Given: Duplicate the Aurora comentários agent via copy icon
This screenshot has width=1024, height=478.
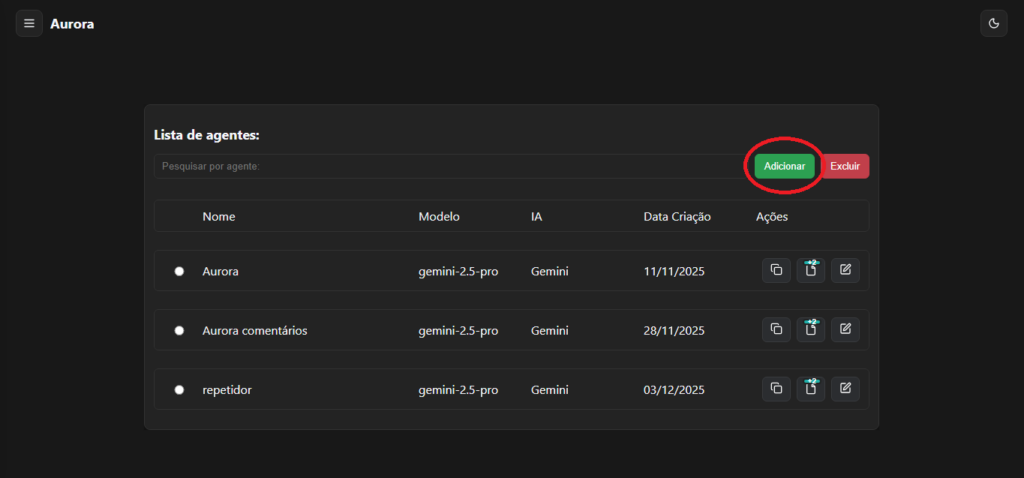Looking at the screenshot, I should pyautogui.click(x=776, y=330).
